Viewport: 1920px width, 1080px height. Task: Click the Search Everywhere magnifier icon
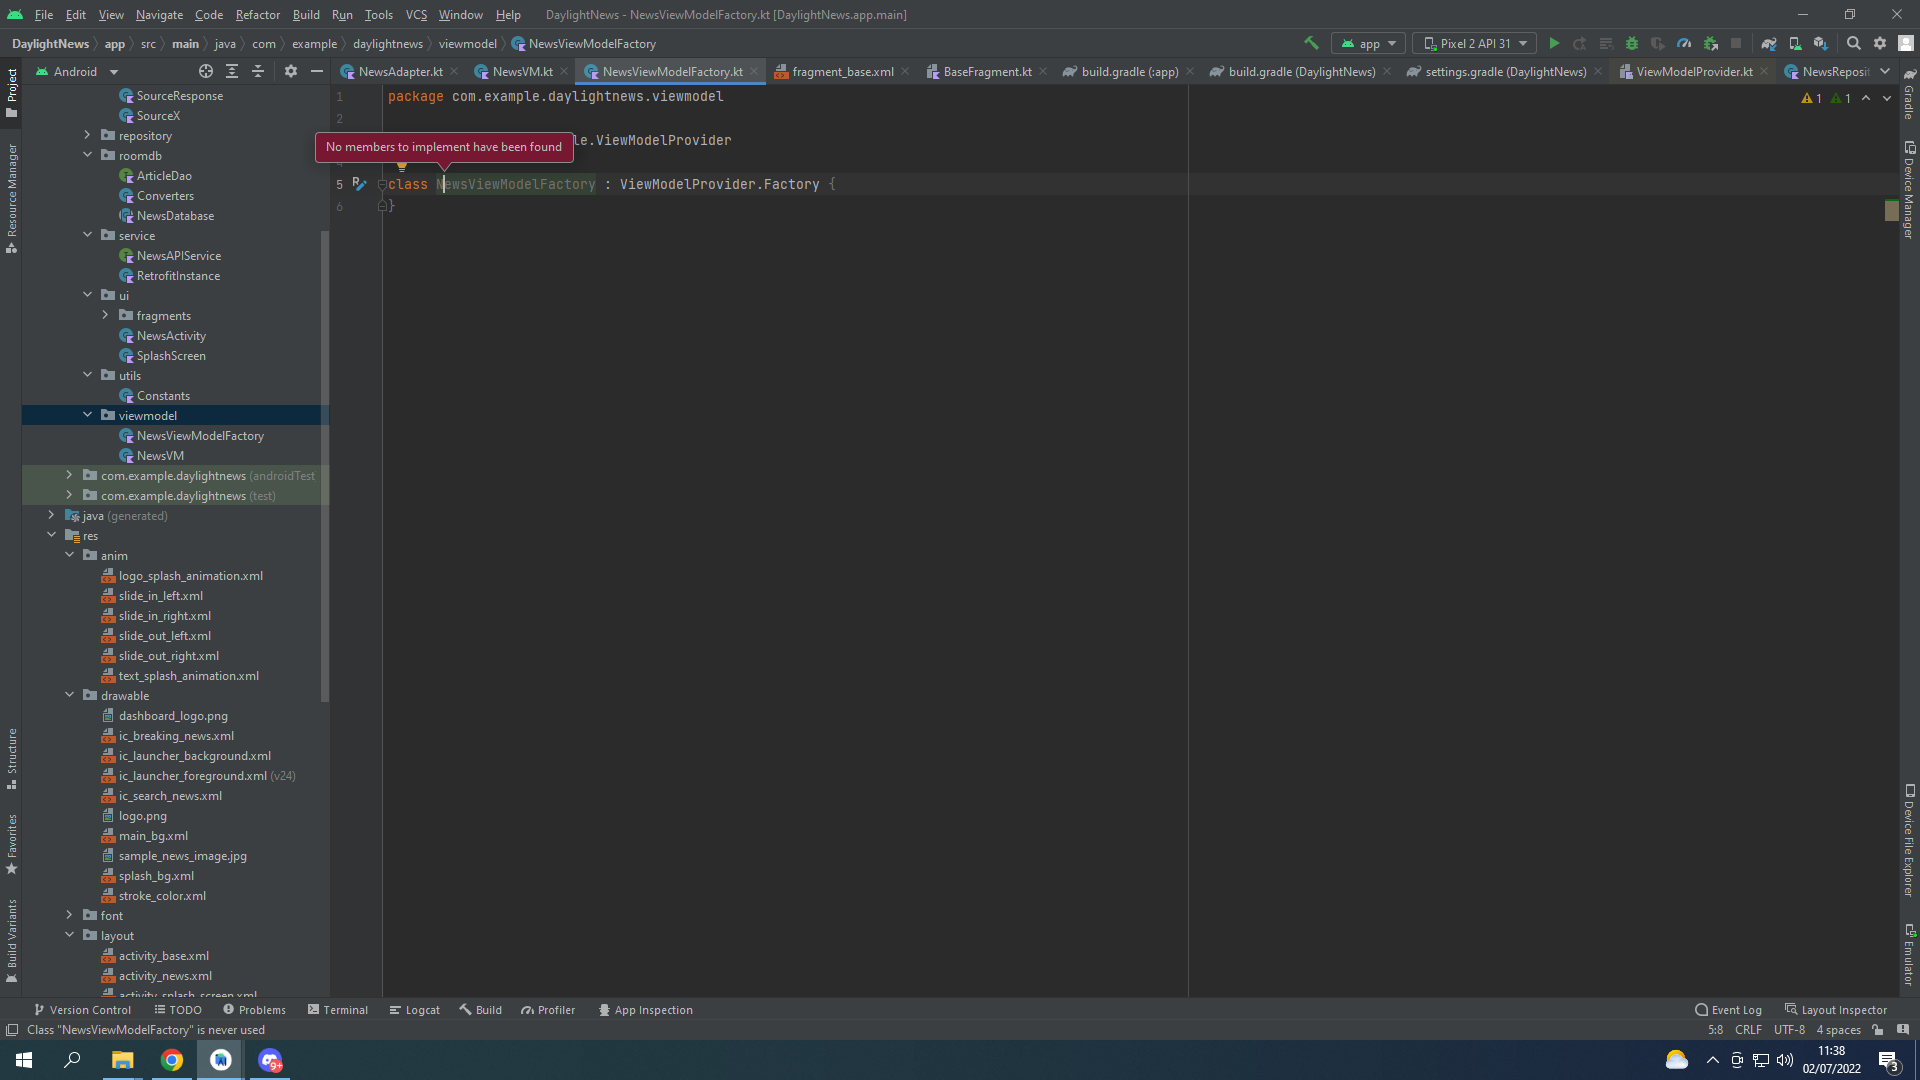point(1853,43)
